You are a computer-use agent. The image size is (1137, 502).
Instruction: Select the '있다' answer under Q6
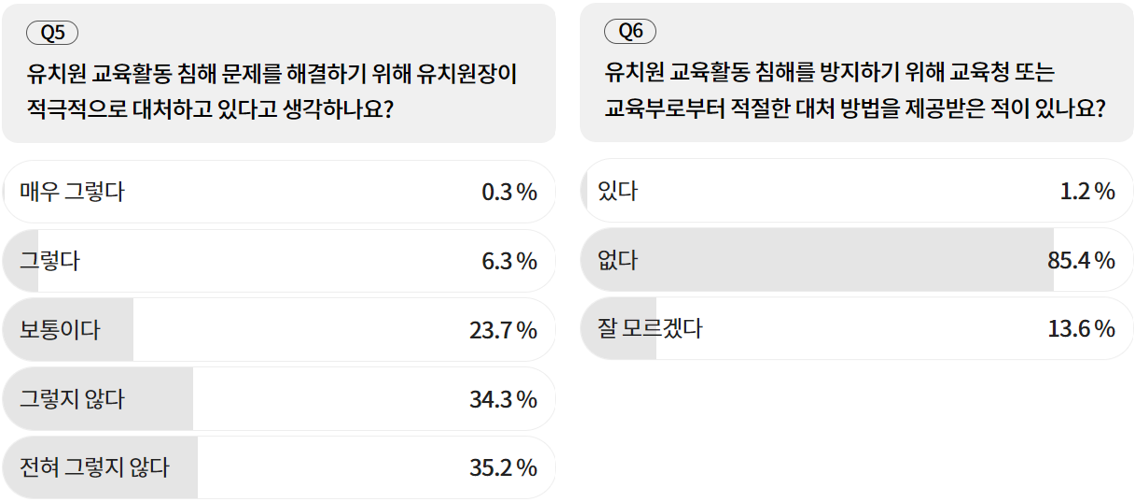coord(617,191)
